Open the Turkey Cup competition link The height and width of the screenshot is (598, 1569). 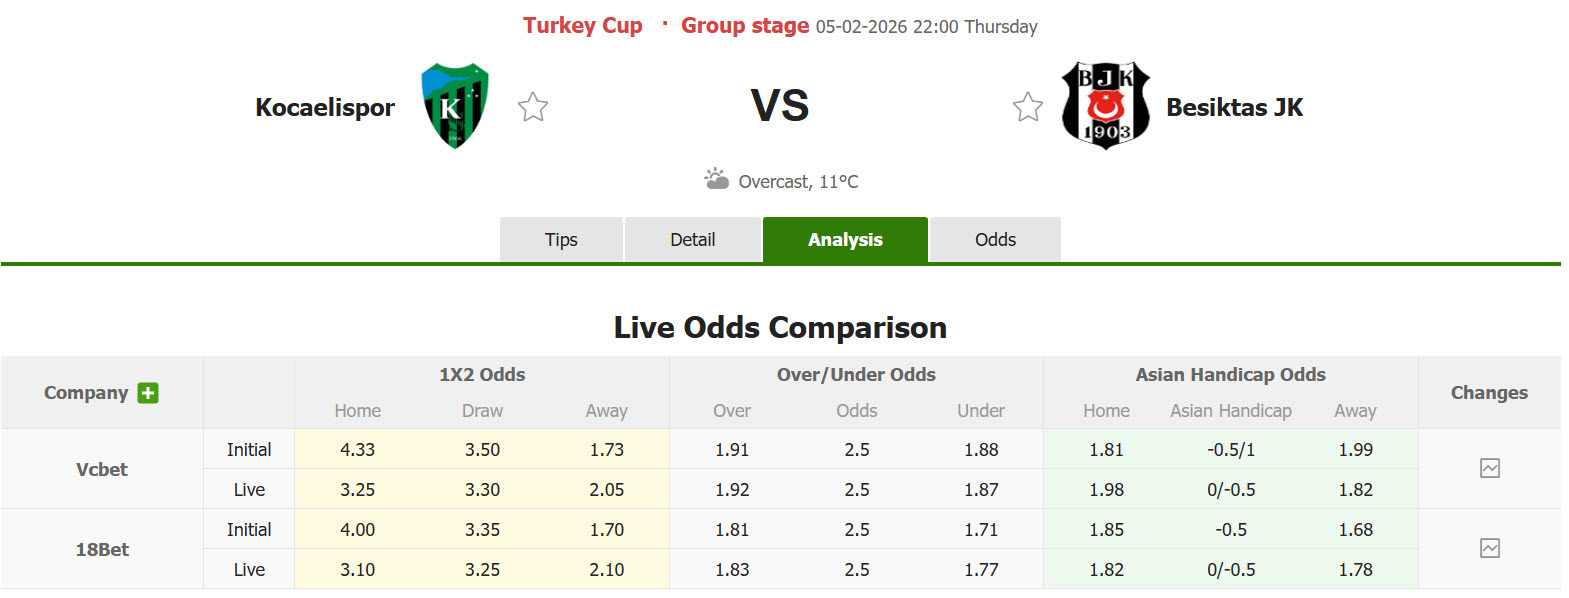click(x=583, y=25)
